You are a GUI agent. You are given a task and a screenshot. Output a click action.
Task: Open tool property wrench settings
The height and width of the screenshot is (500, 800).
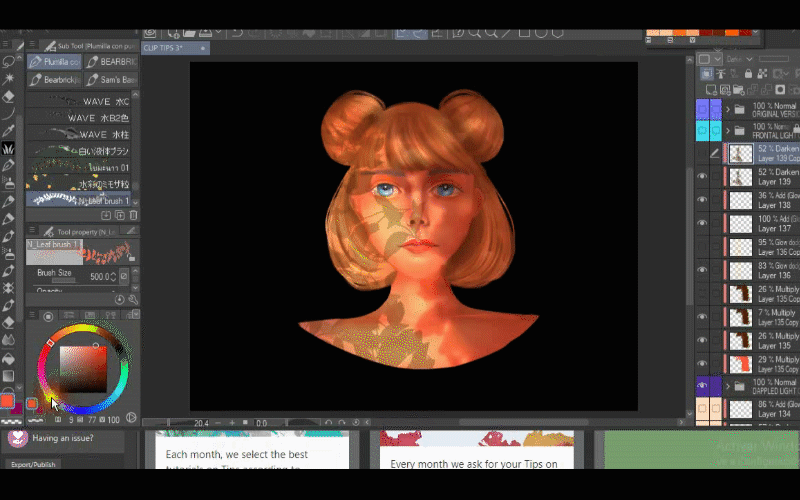[x=132, y=299]
